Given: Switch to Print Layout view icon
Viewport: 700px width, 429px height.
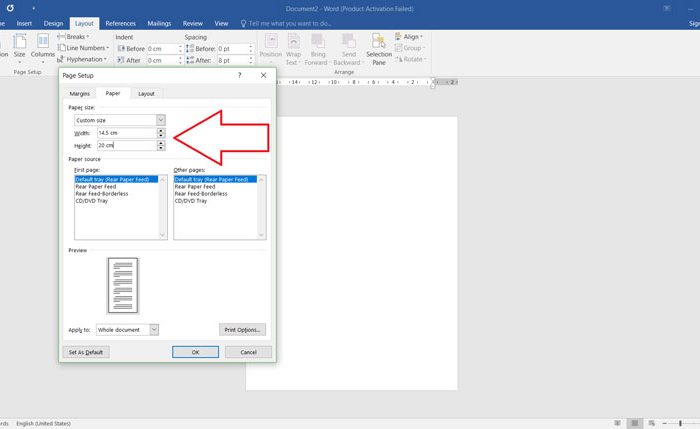Looking at the screenshot, I should click(x=634, y=423).
